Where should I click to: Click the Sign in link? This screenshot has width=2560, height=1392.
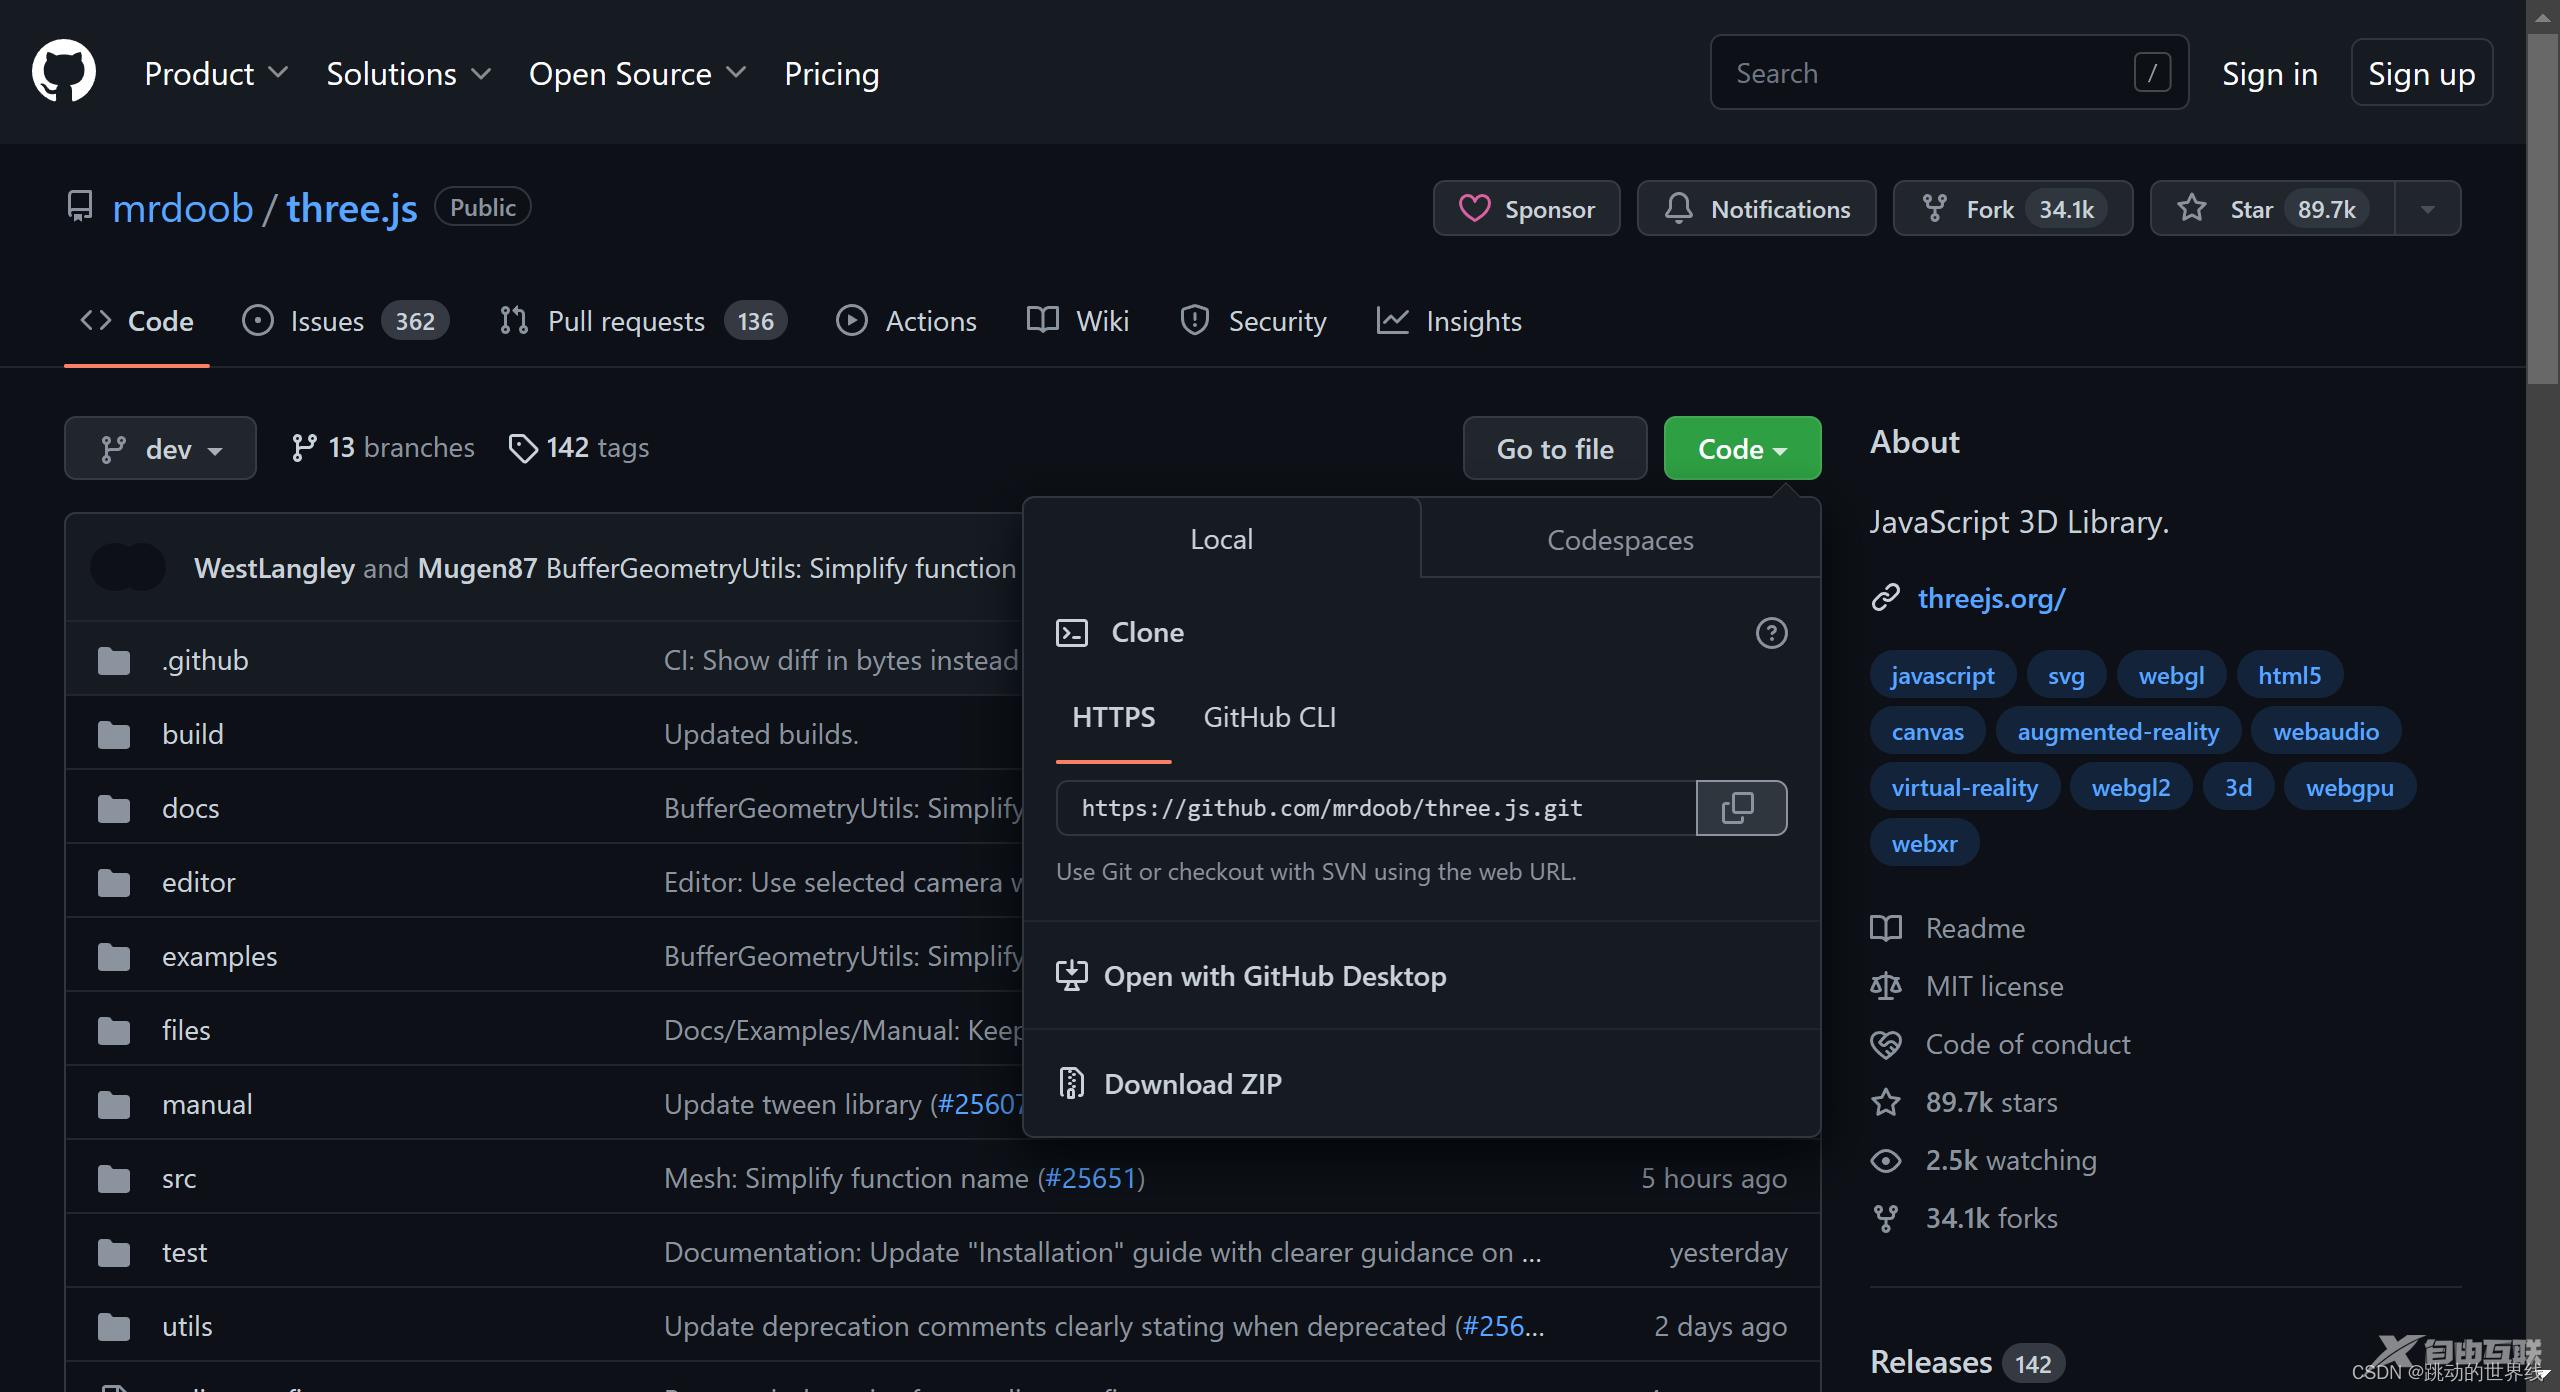[x=2269, y=73]
